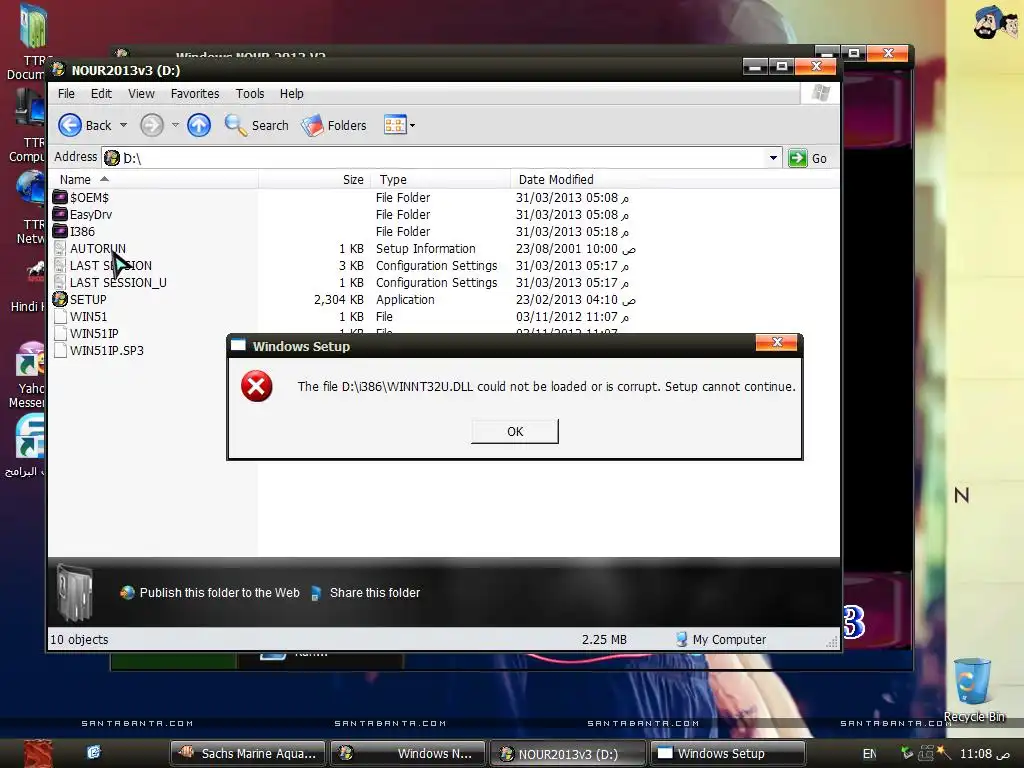
Task: Select the WIN51 file icon
Action: coord(60,316)
